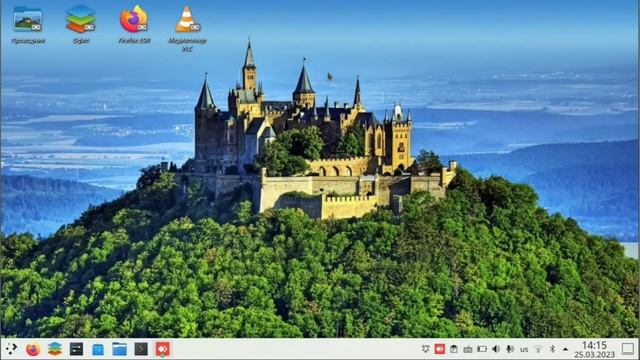Open the Wi-Fi network tray icon
640x360 pixels.
point(538,349)
